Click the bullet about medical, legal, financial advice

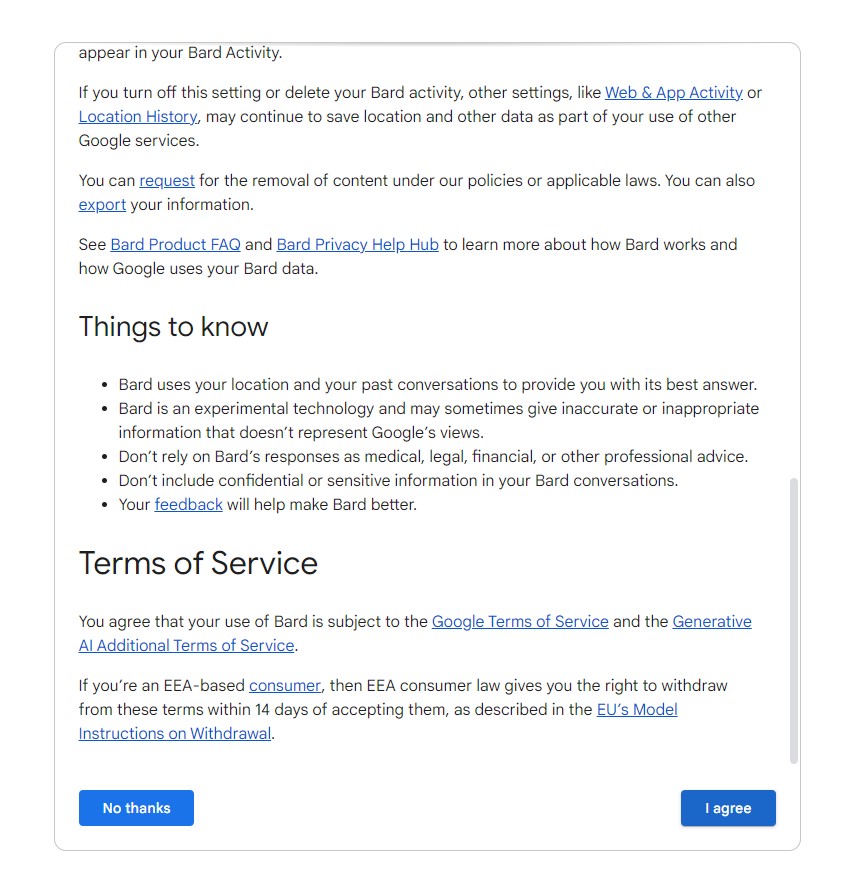tap(433, 457)
